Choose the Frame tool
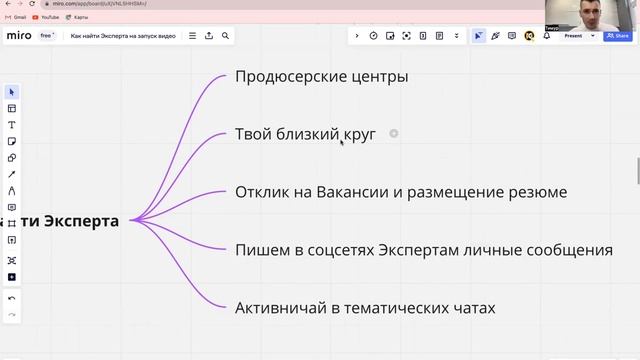Screen dimensions: 640x360 (11, 224)
